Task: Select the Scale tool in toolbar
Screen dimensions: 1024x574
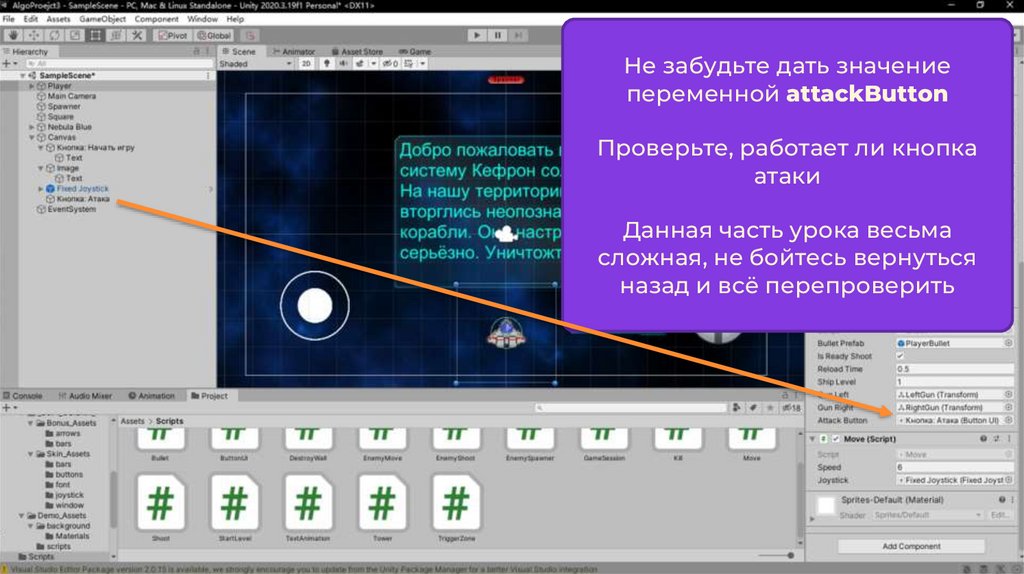Action: pyautogui.click(x=75, y=35)
